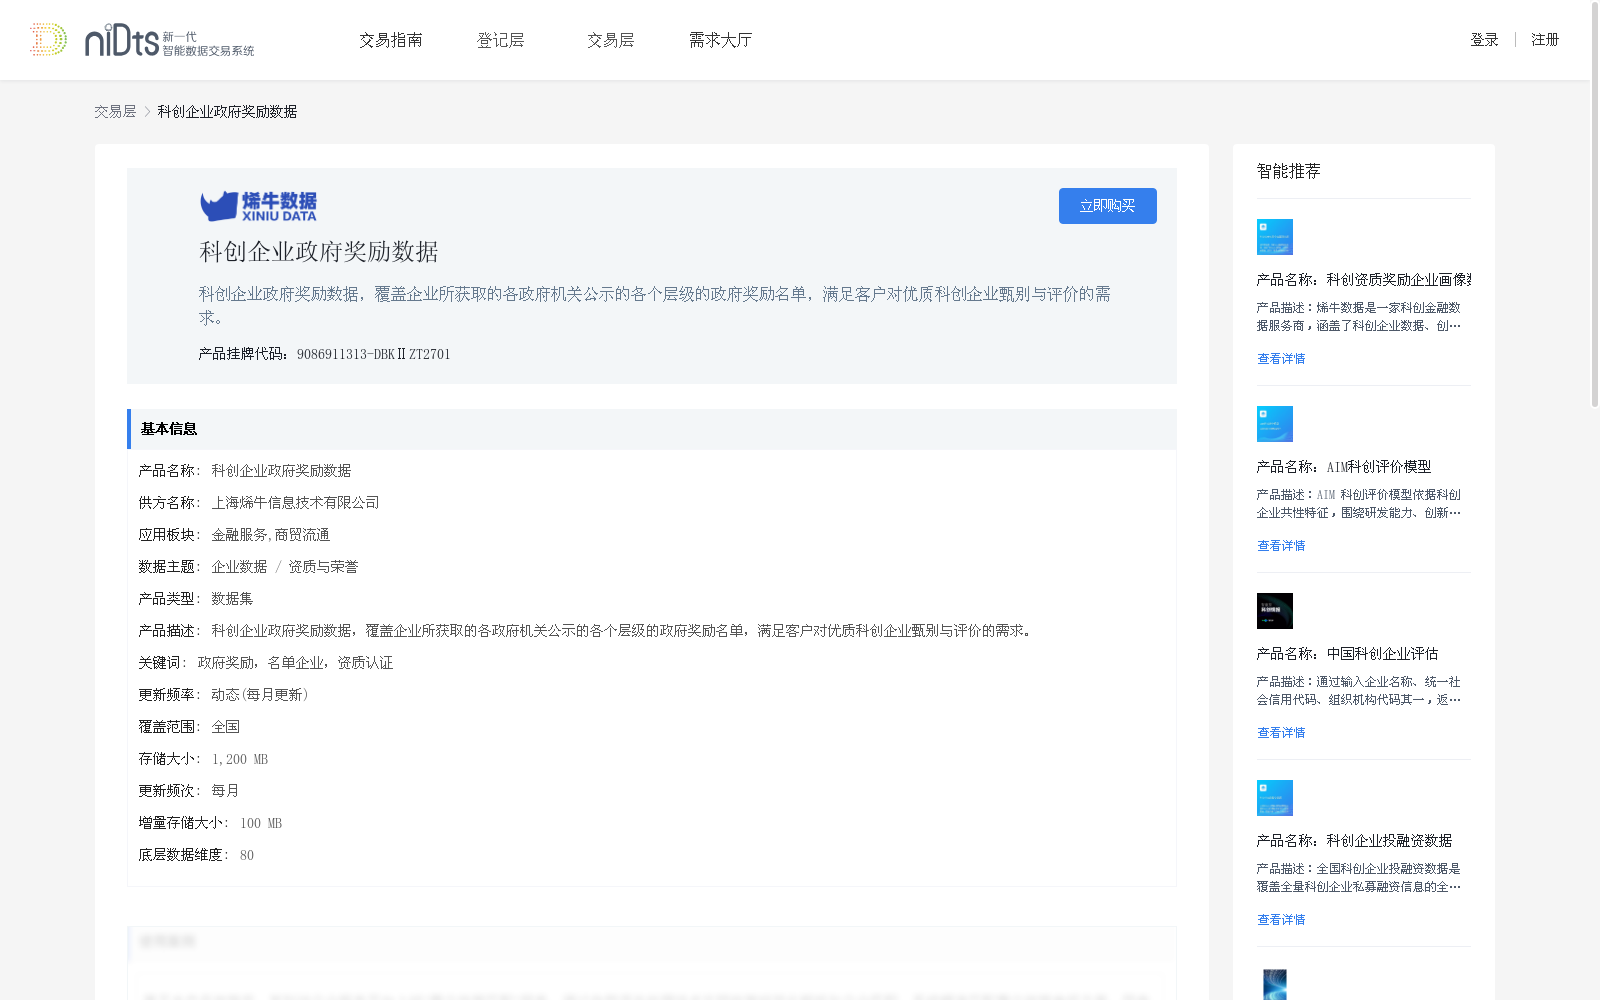Click the 登录 link
This screenshot has height=1000, width=1600.
point(1484,40)
